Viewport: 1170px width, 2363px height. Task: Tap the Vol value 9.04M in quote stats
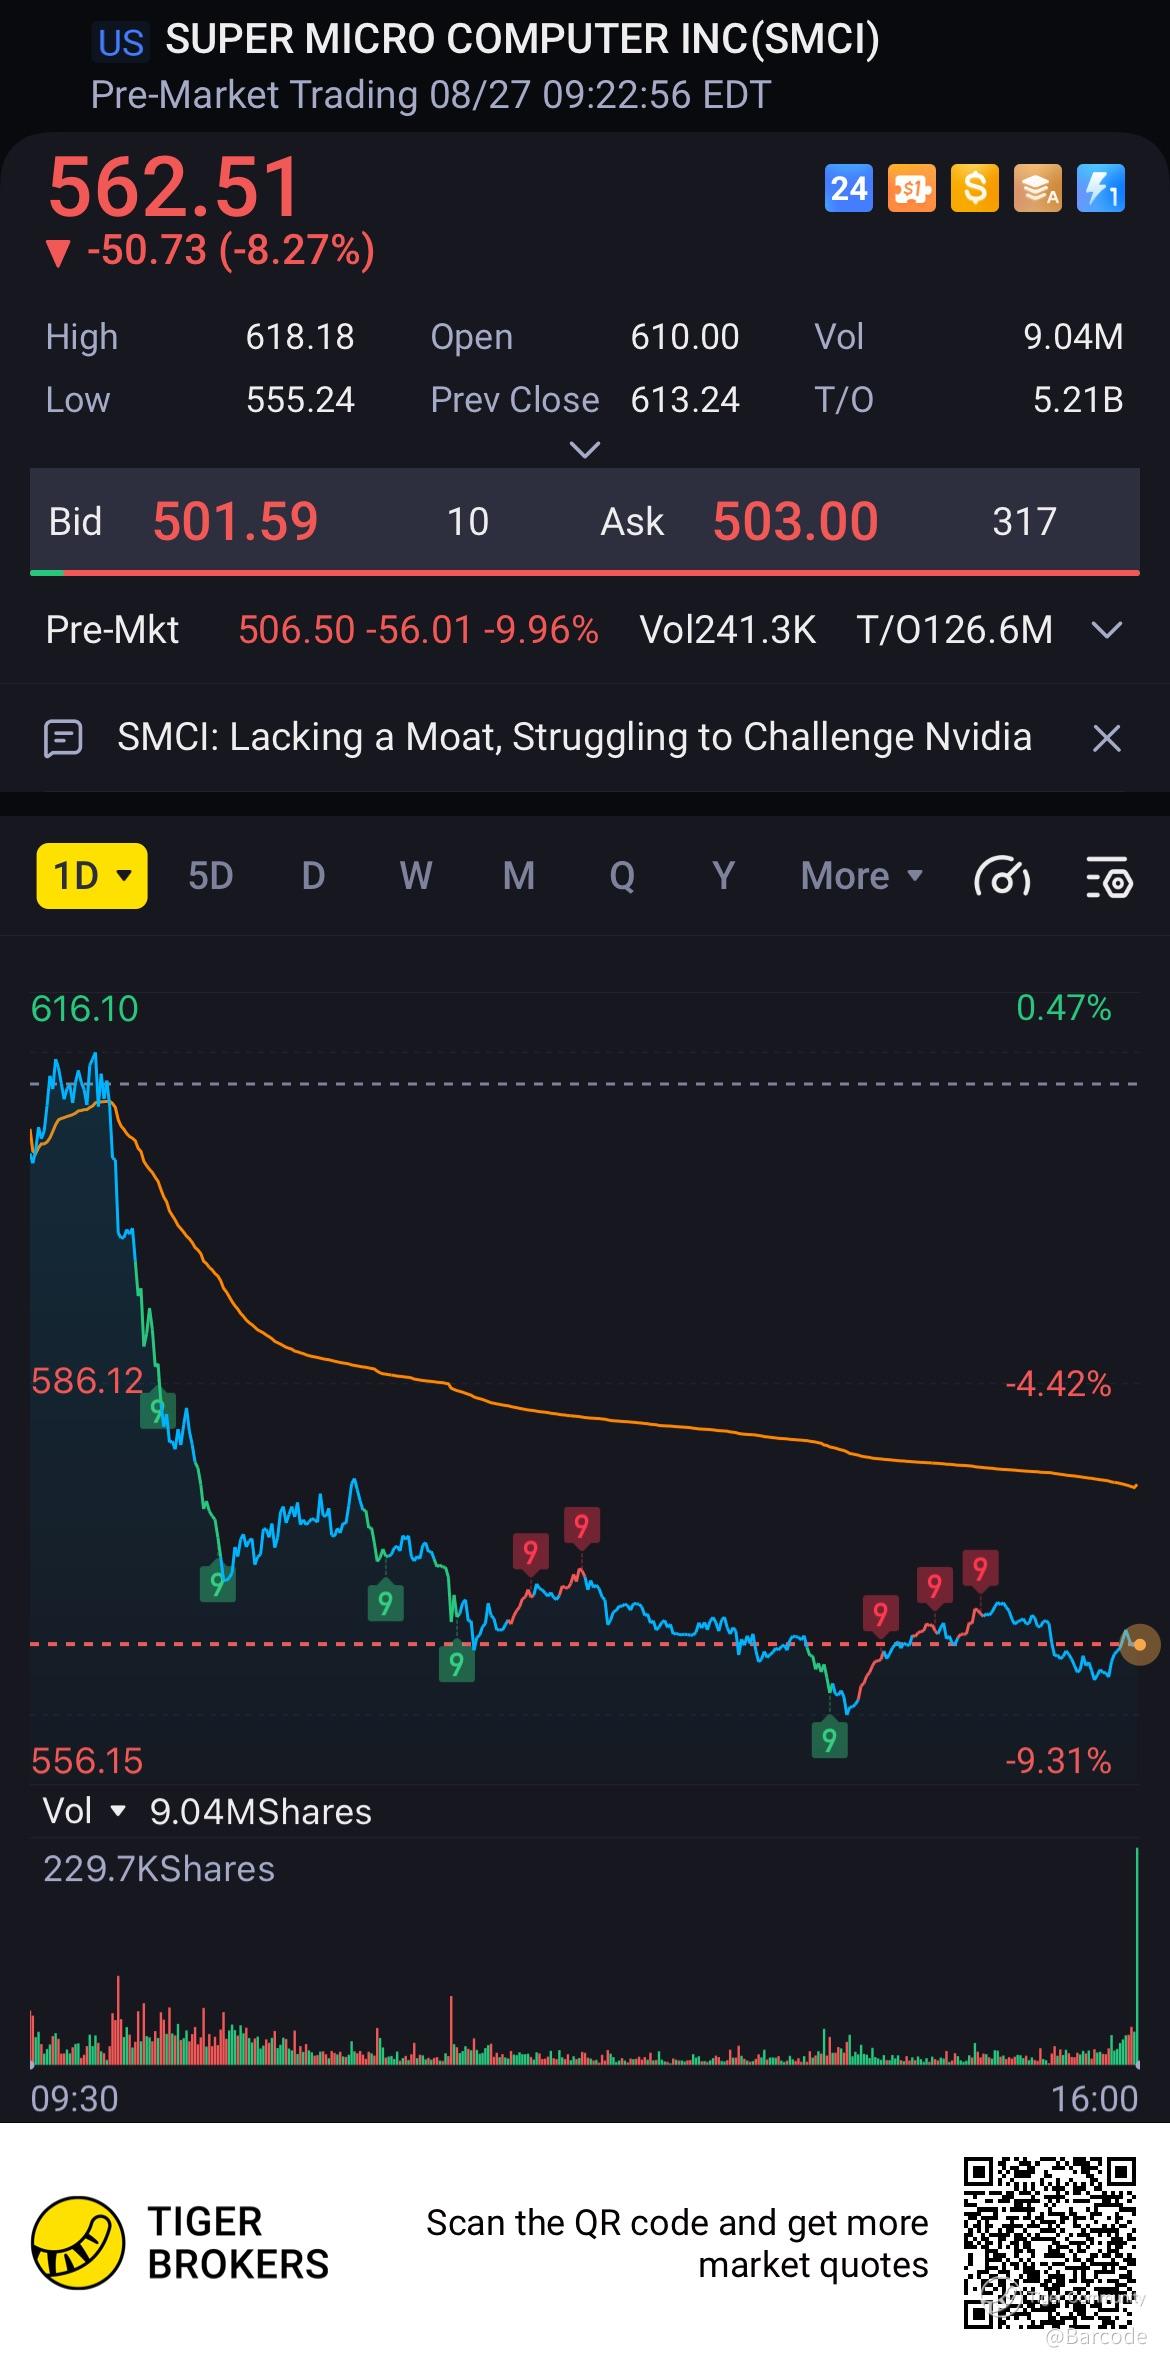(x=1073, y=337)
